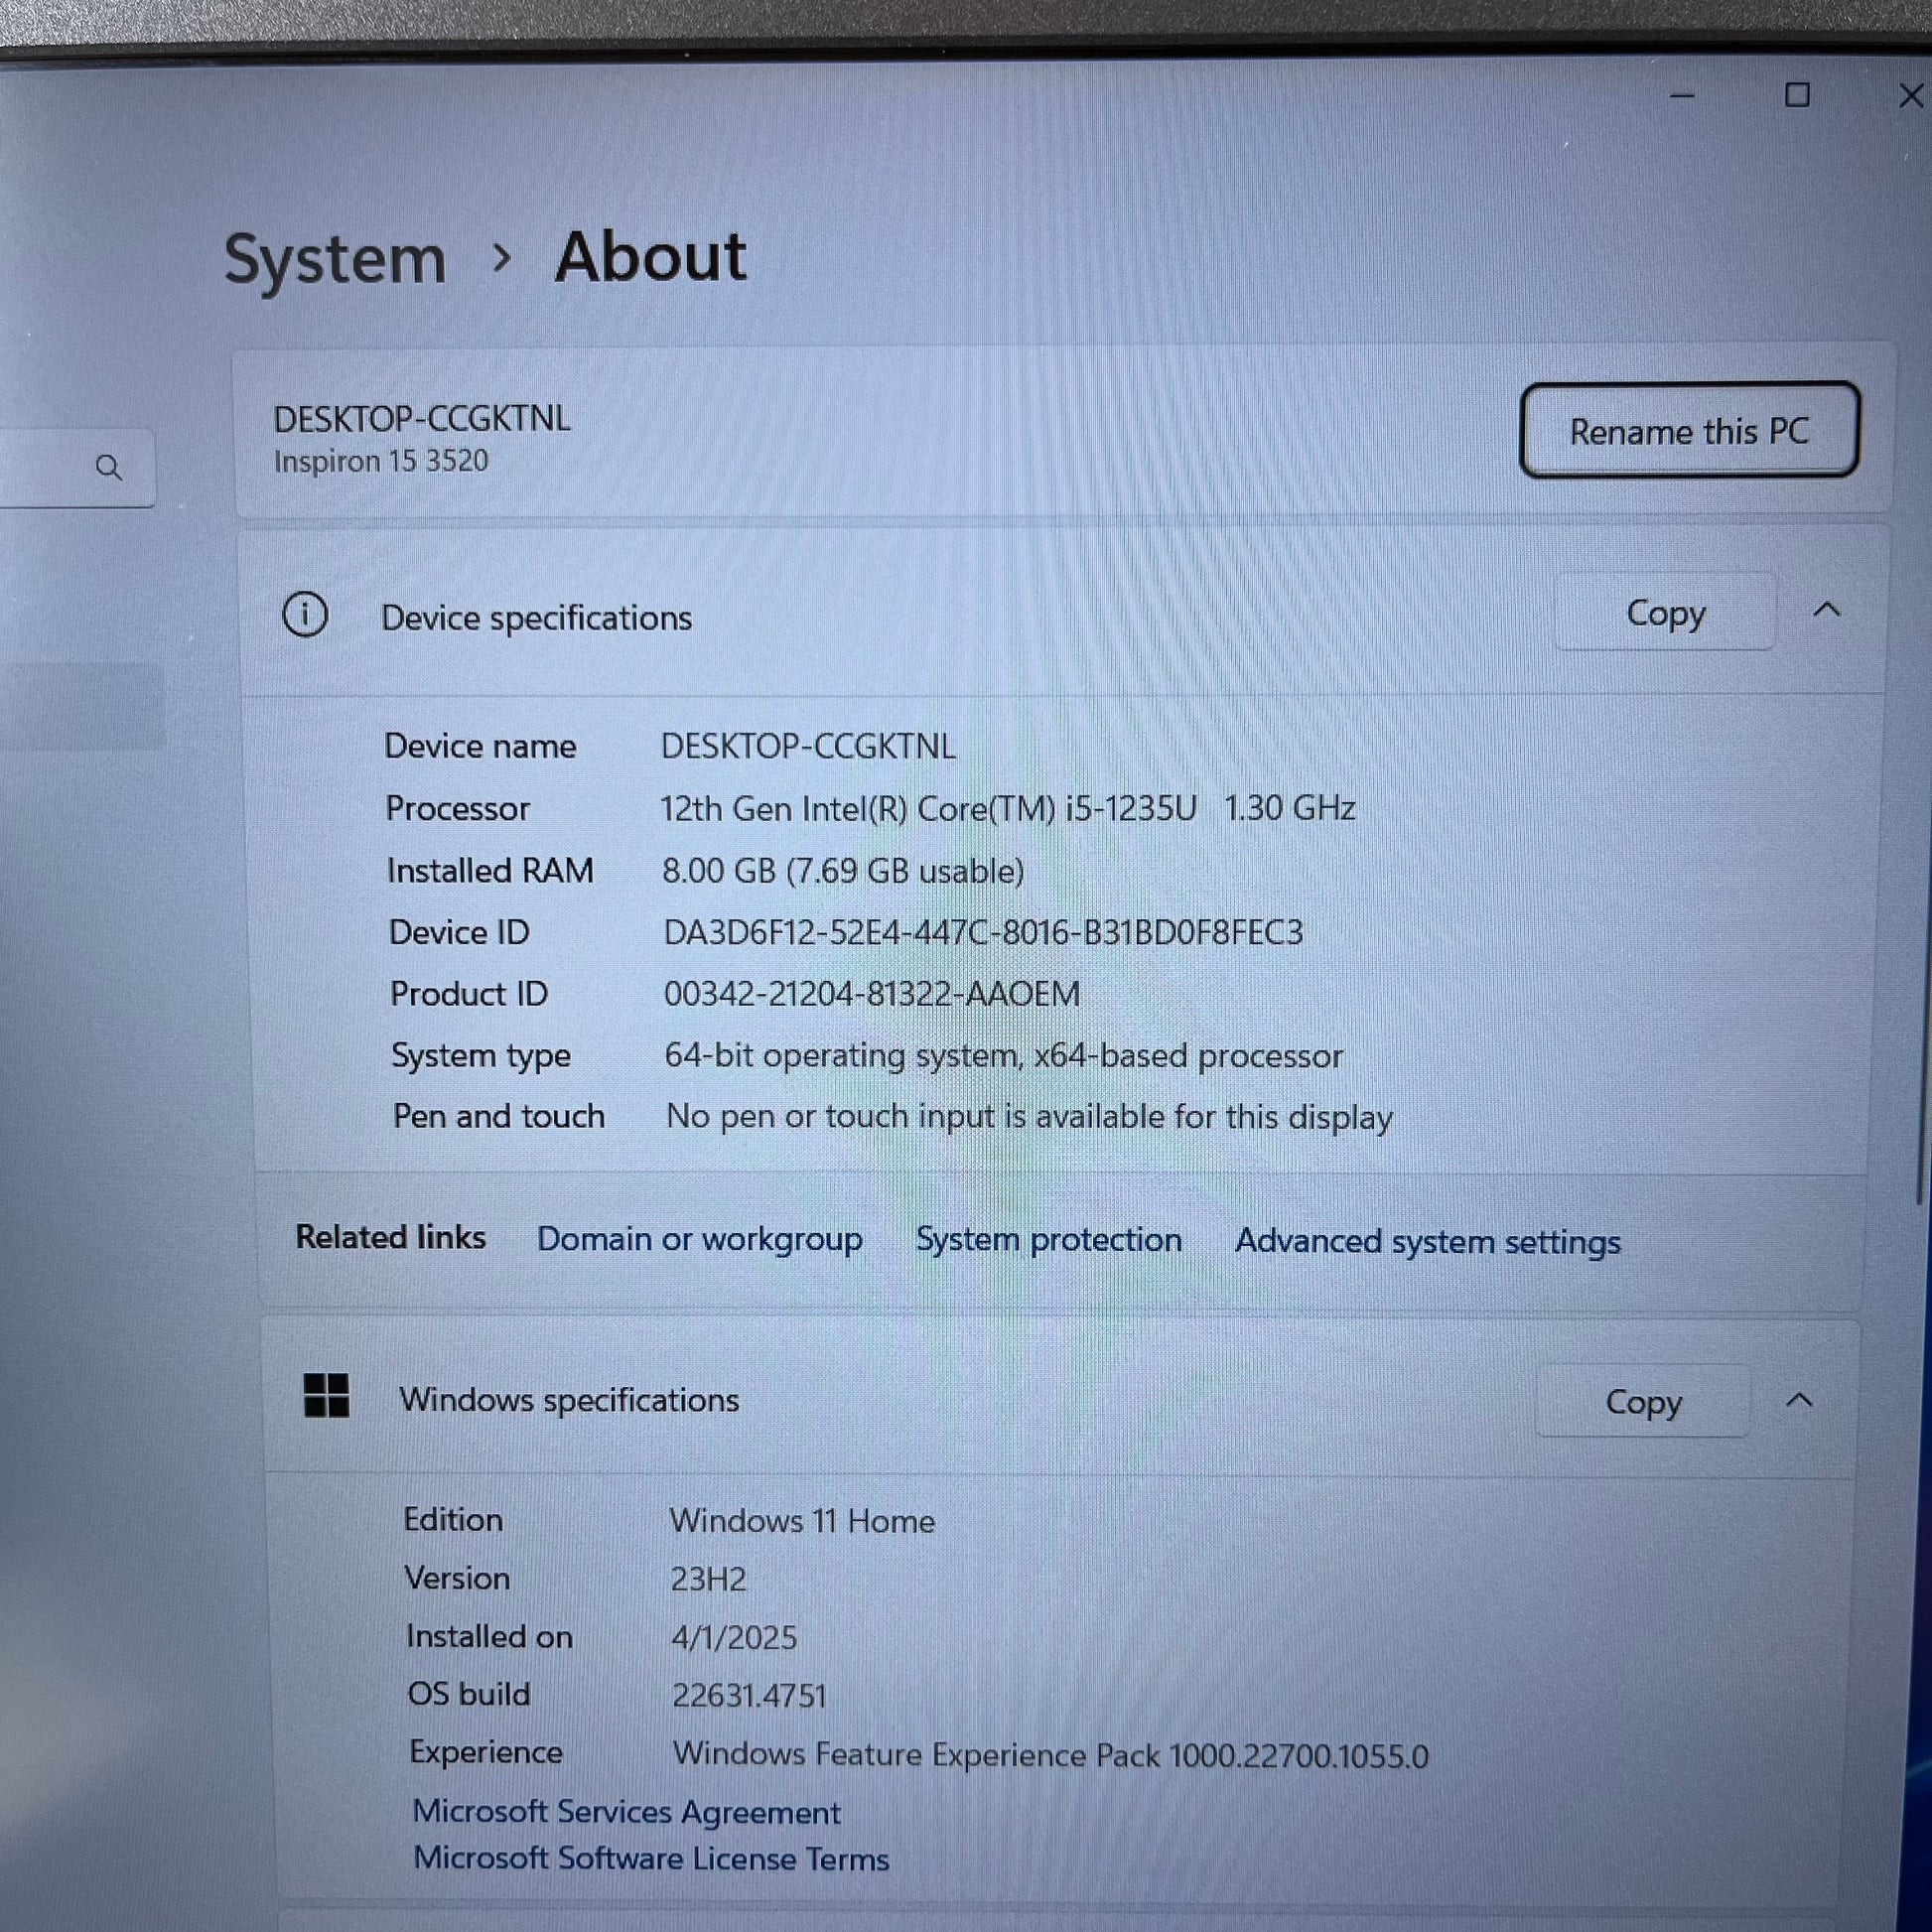Open Microsoft Software License Terms link
Viewport: 1932px width, 1932px height.
click(651, 1859)
